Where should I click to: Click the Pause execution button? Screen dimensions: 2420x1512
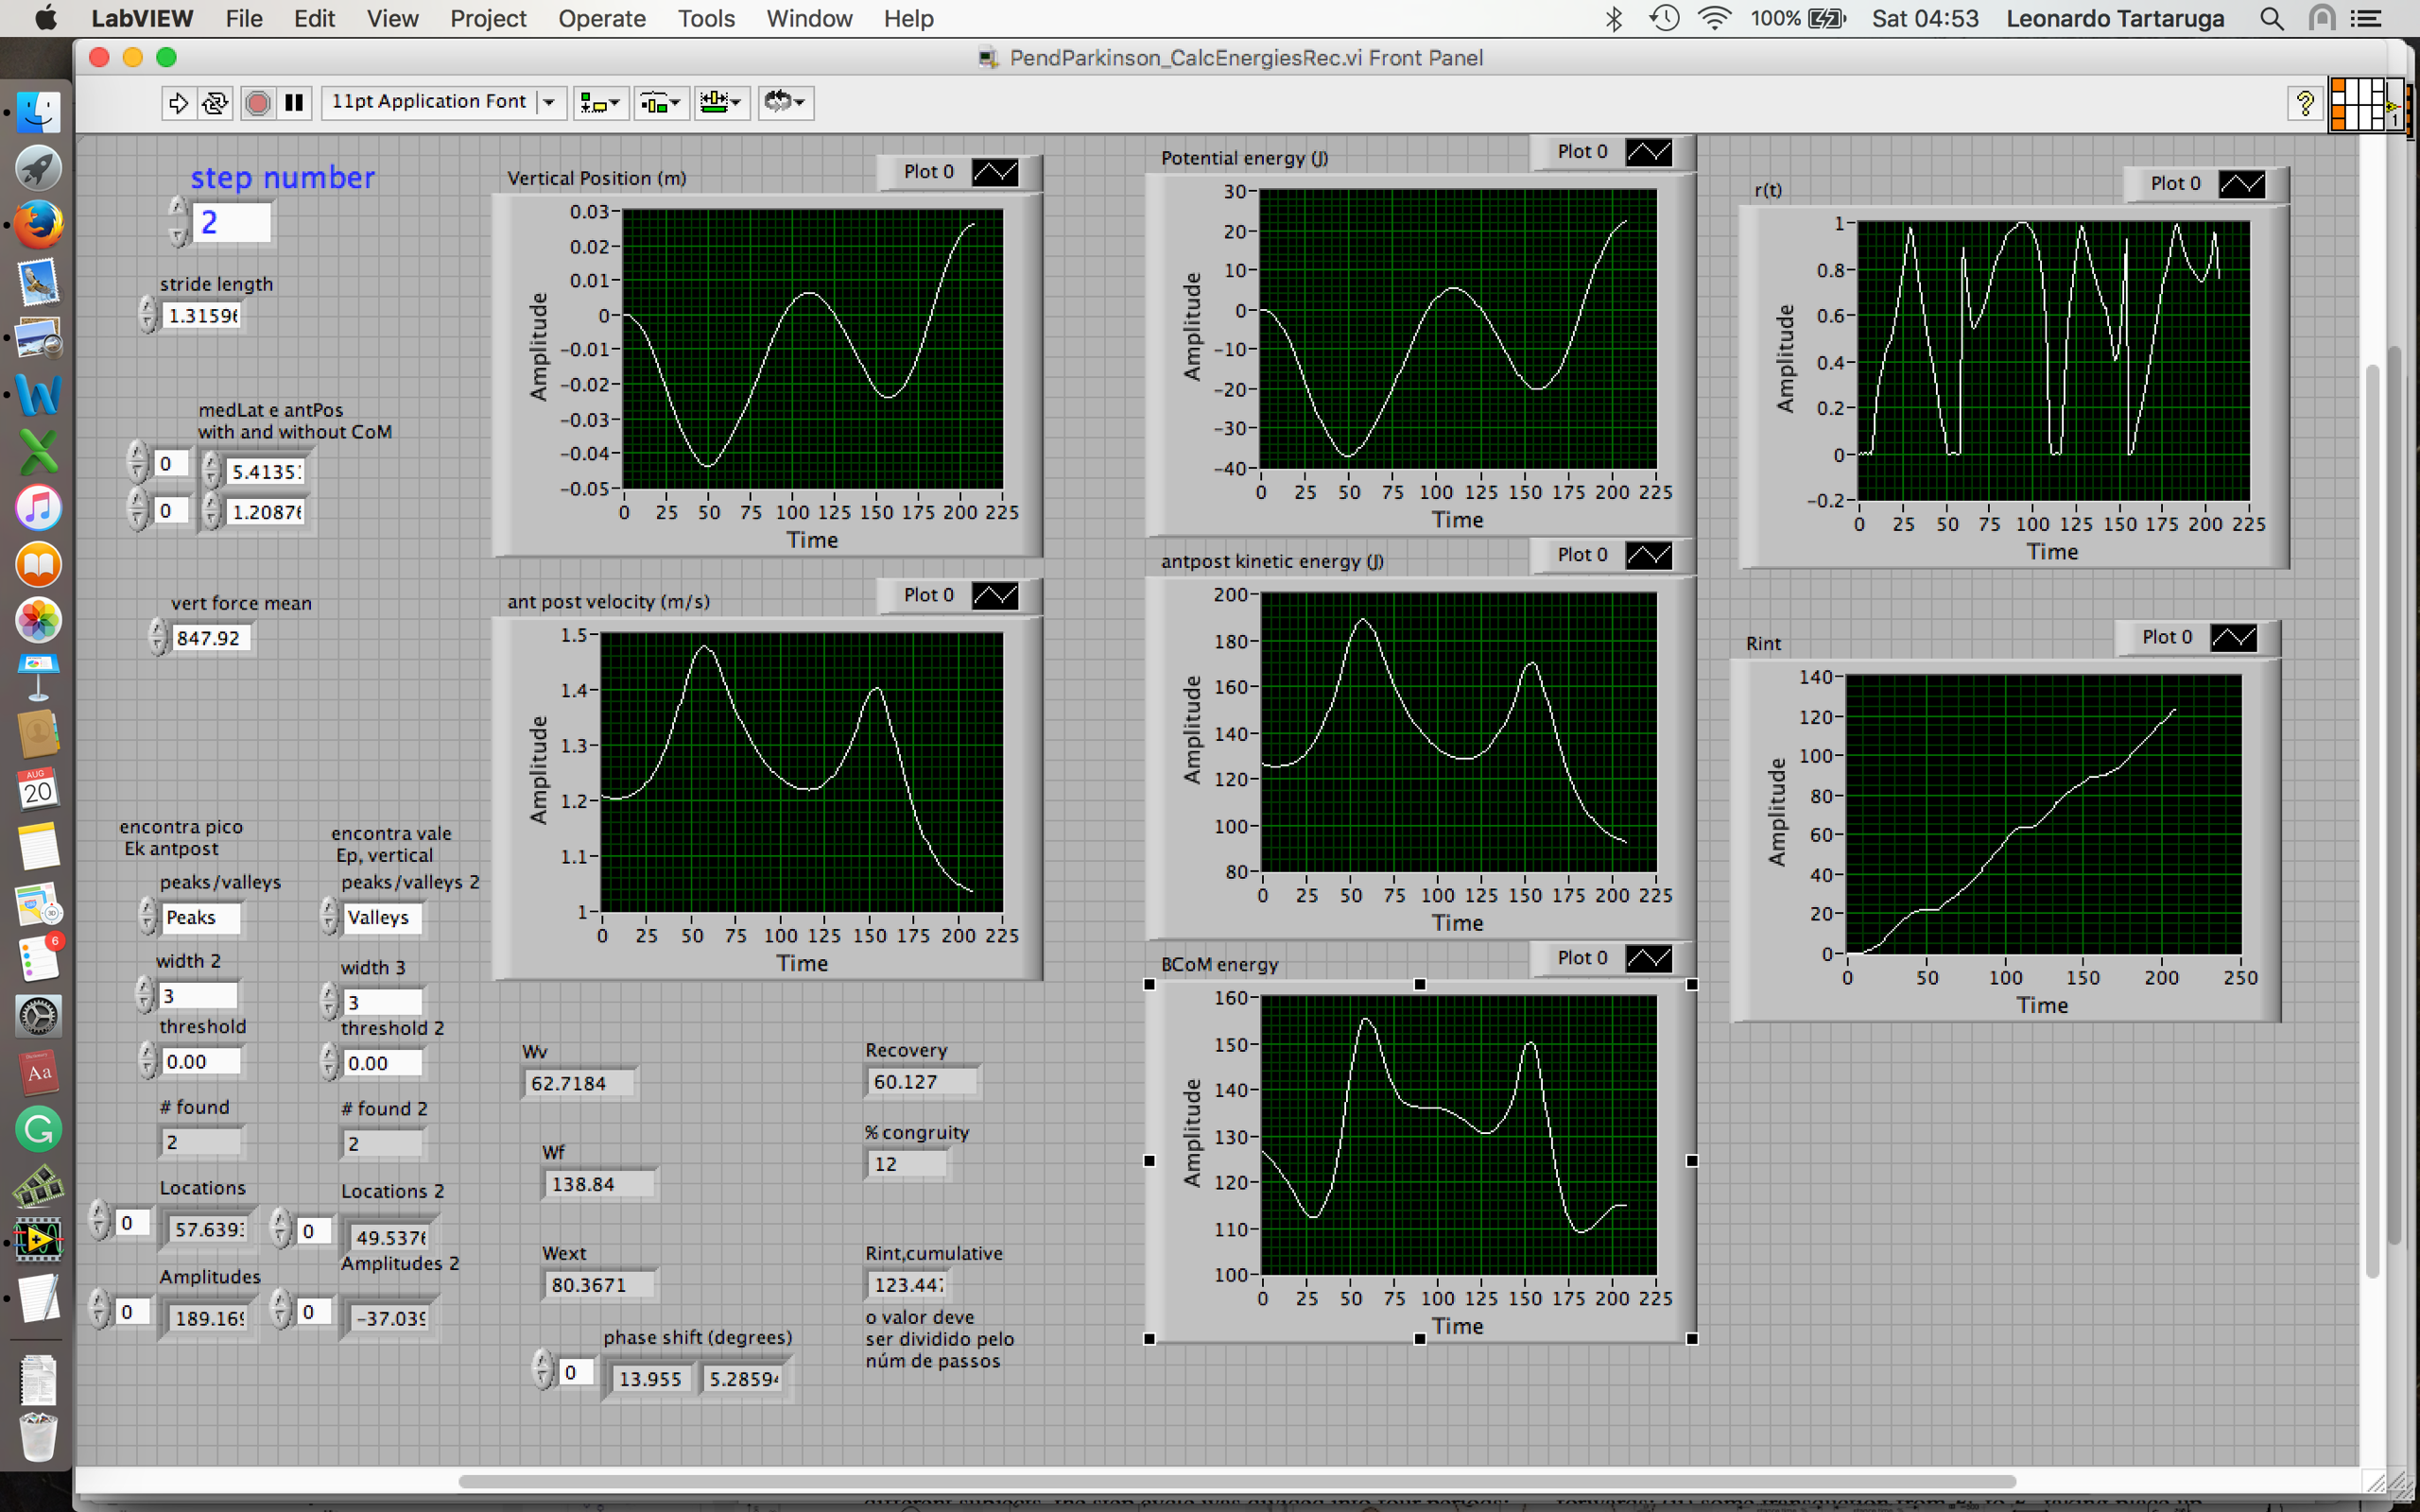point(294,102)
